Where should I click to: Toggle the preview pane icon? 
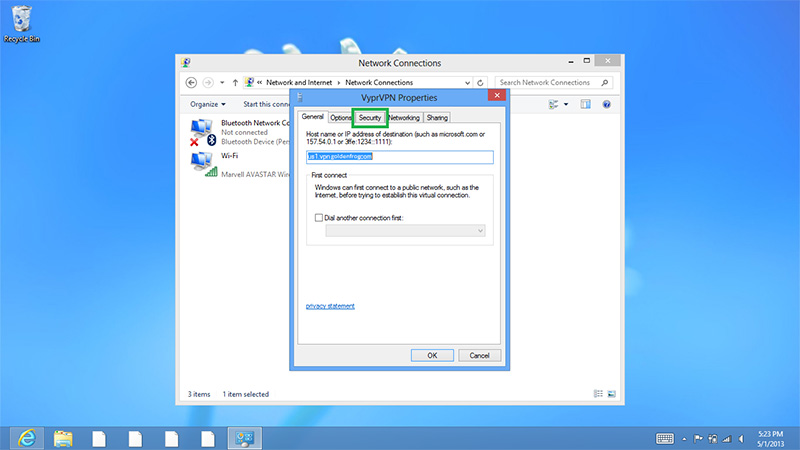(585, 104)
